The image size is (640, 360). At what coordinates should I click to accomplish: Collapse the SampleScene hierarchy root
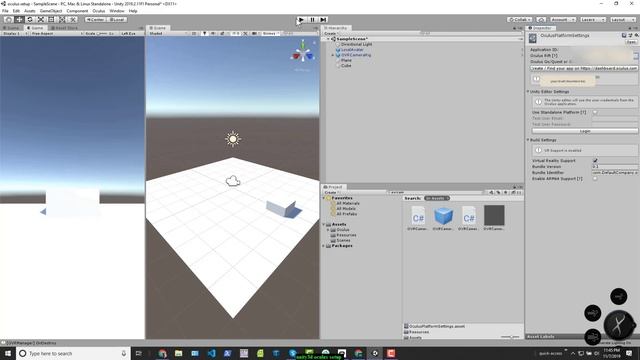pyautogui.click(x=328, y=39)
